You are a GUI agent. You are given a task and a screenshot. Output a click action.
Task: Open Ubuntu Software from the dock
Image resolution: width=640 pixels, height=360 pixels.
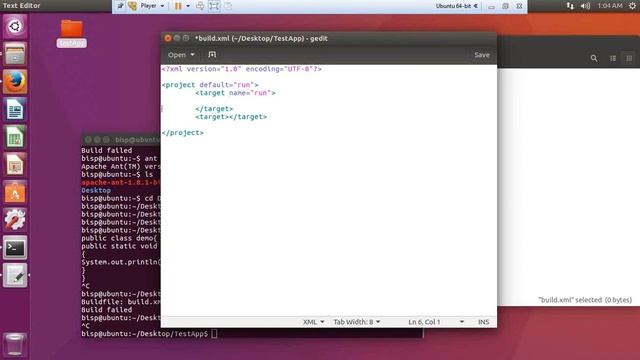(x=15, y=192)
